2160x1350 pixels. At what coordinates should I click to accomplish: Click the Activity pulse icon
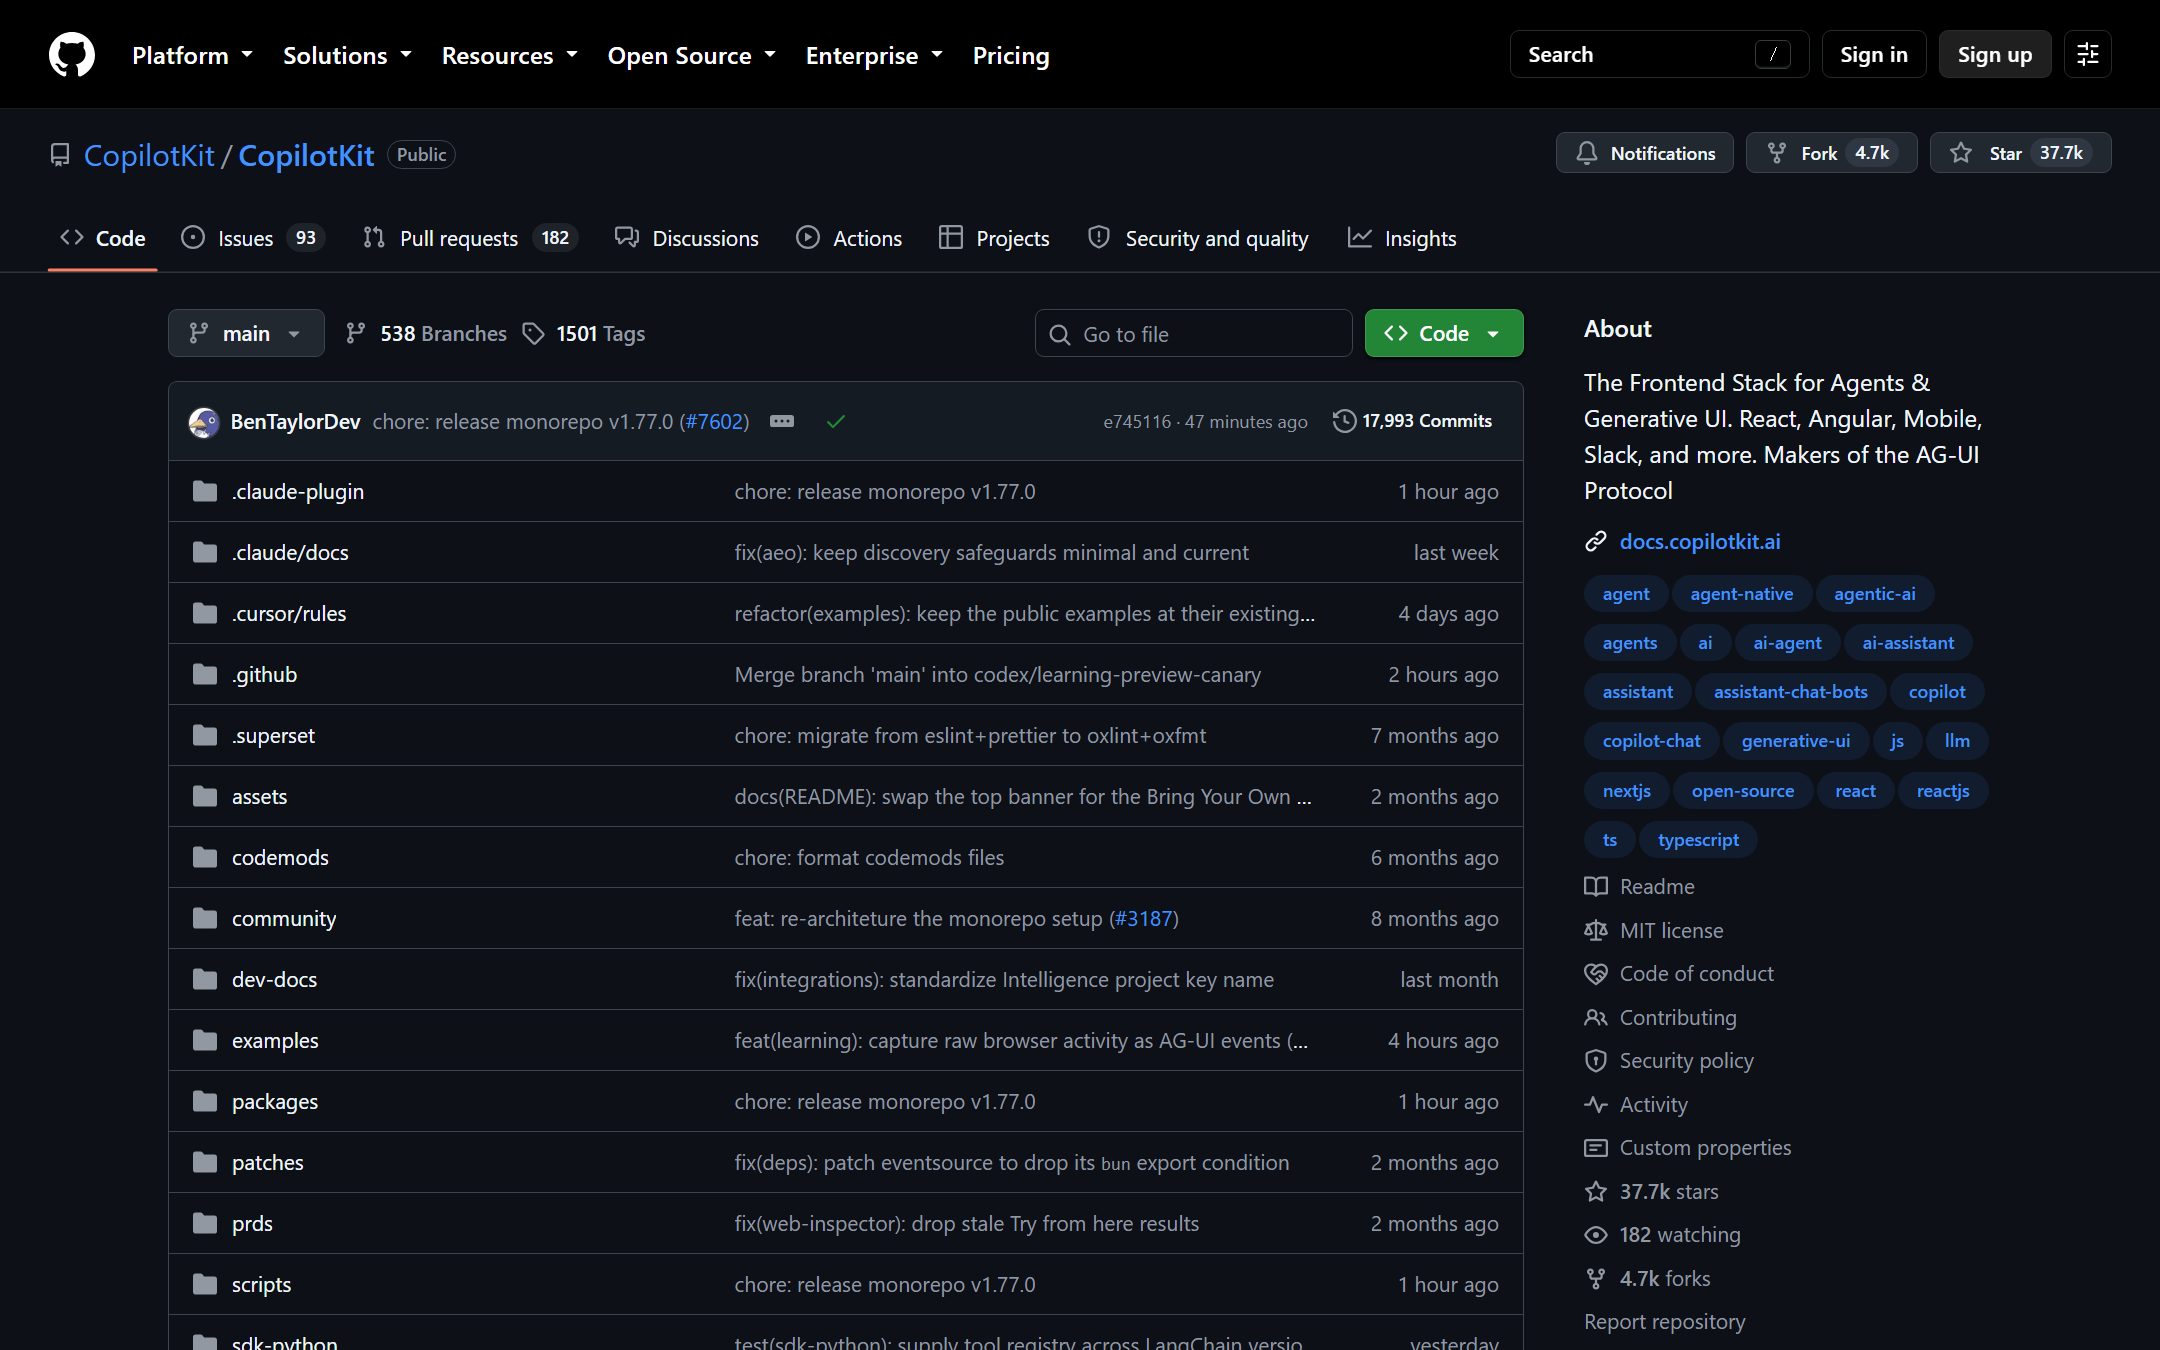(1596, 1105)
